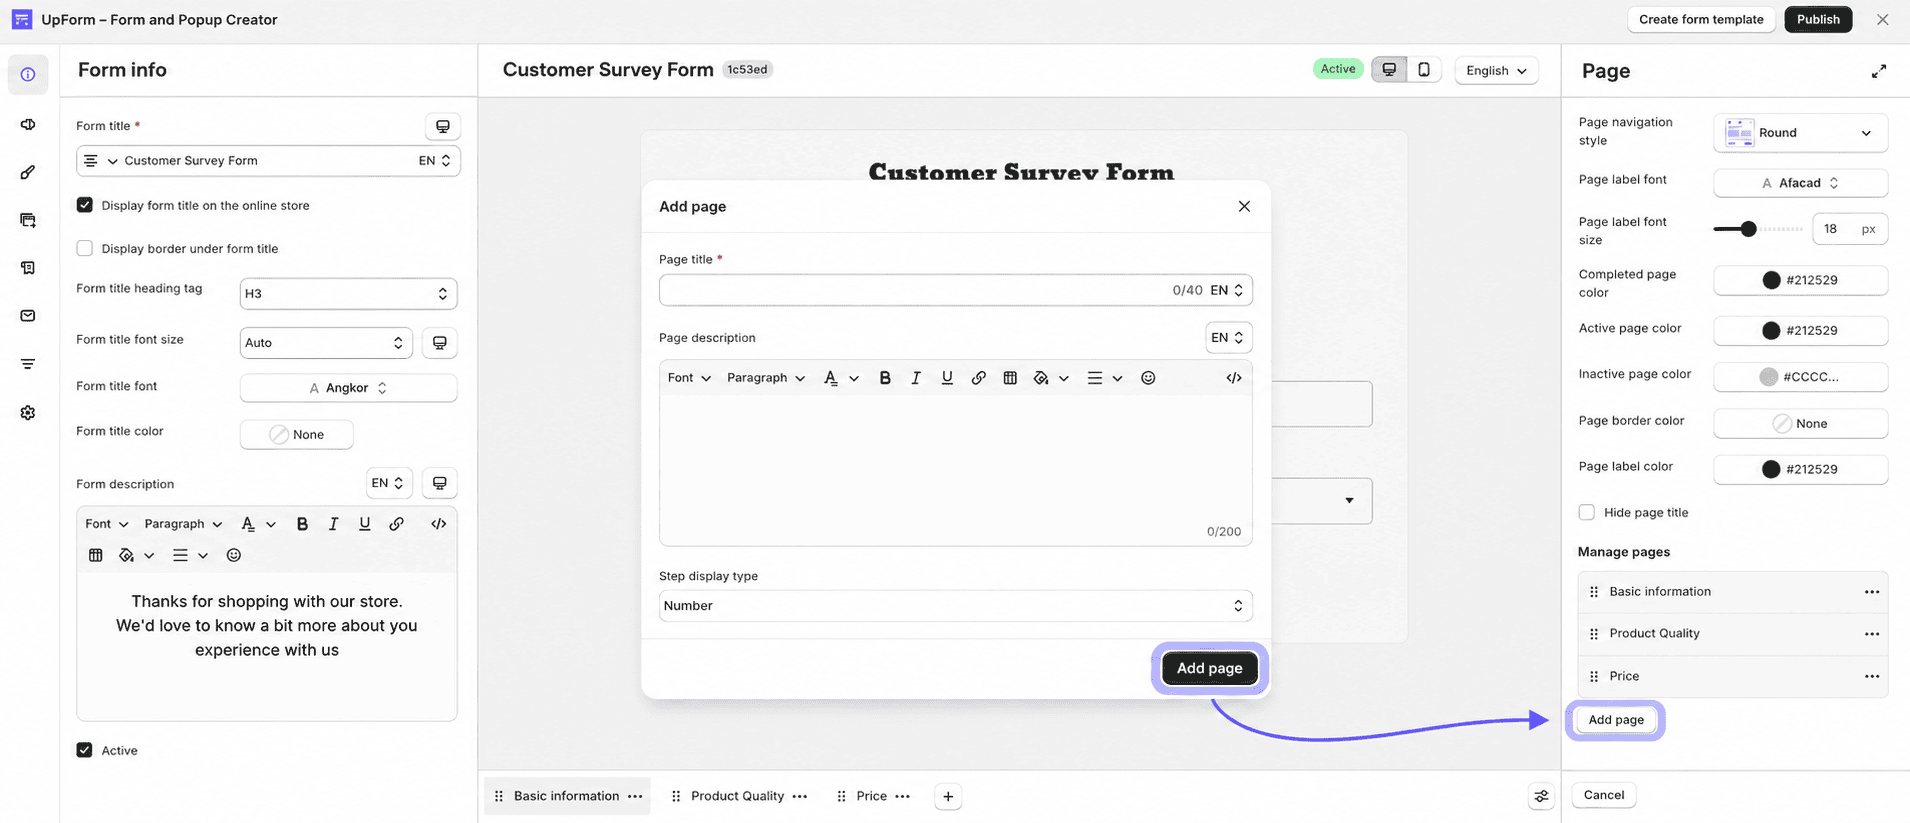Click italic icon in Page description toolbar

coord(916,378)
